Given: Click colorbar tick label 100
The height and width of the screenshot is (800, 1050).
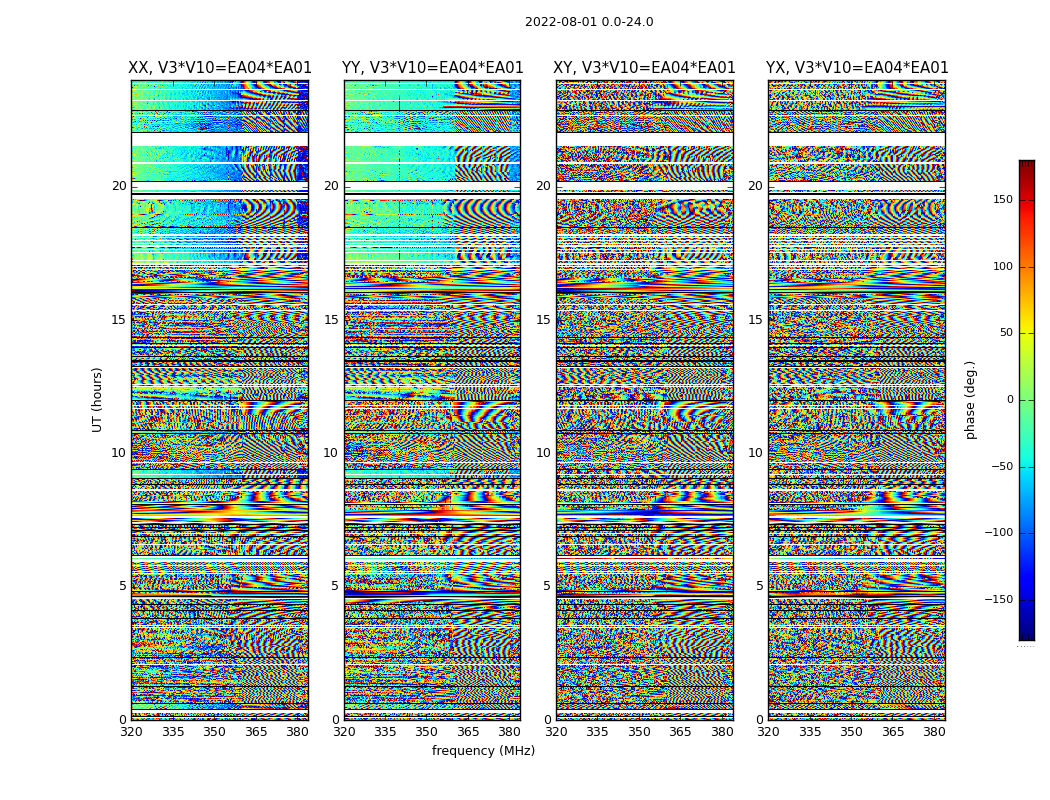Looking at the screenshot, I should [x=1003, y=266].
